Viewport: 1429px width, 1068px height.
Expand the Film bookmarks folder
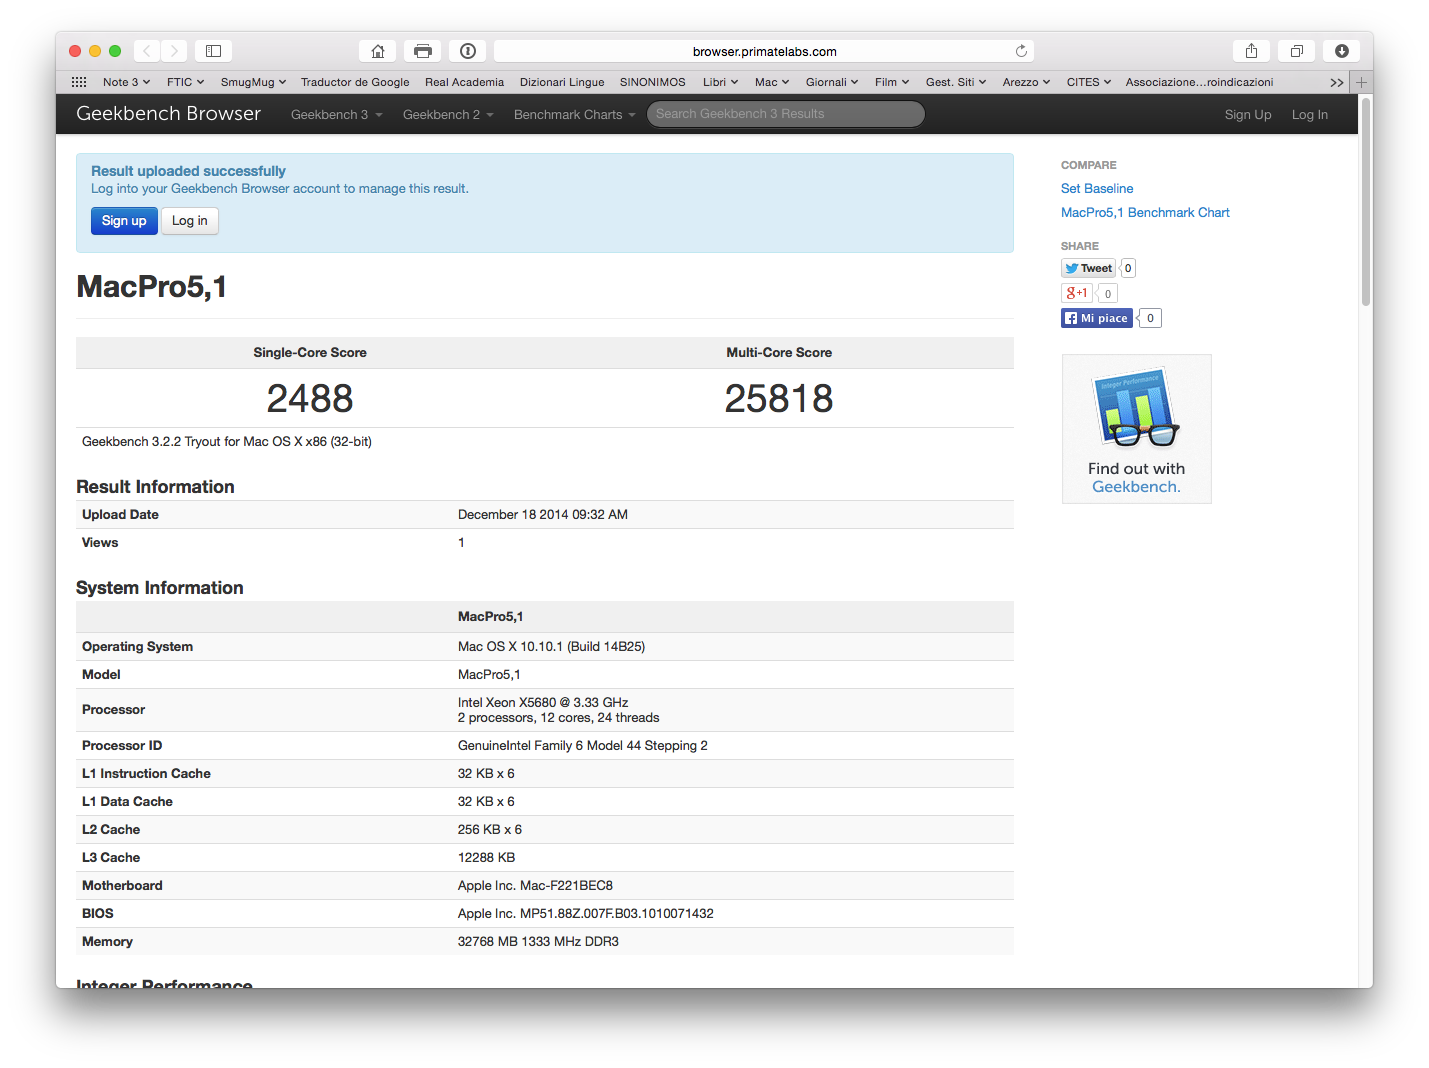[x=891, y=82]
